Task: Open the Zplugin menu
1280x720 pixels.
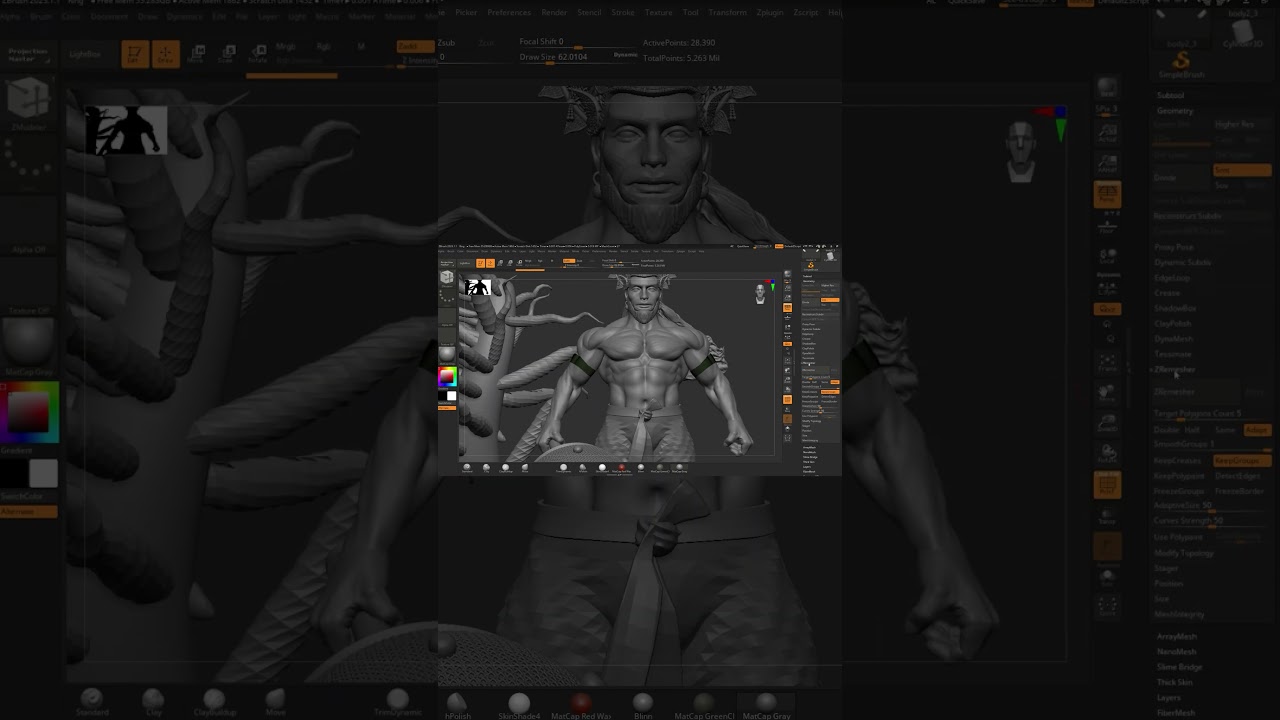Action: click(769, 13)
